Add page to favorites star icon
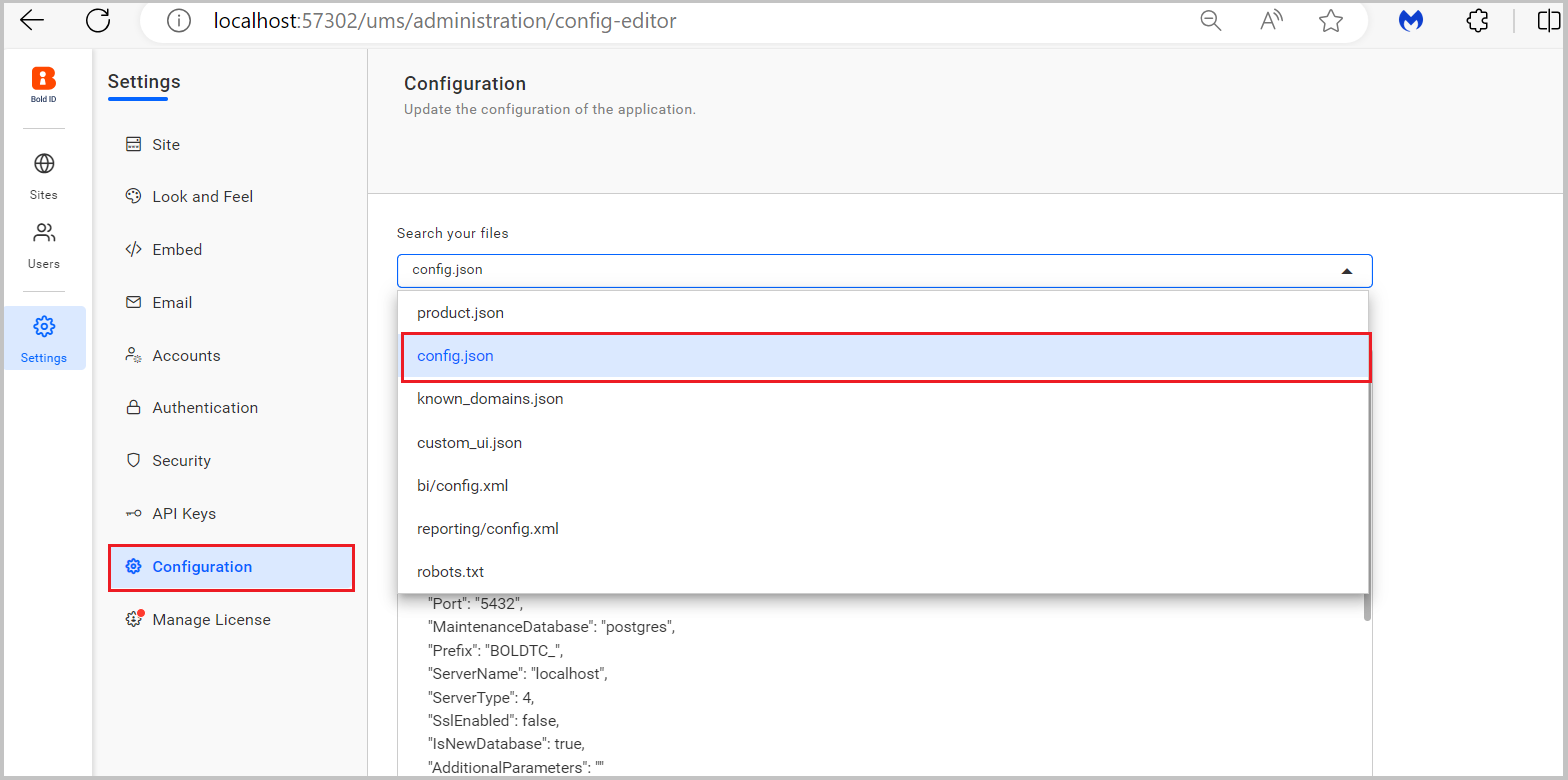 coord(1331,21)
